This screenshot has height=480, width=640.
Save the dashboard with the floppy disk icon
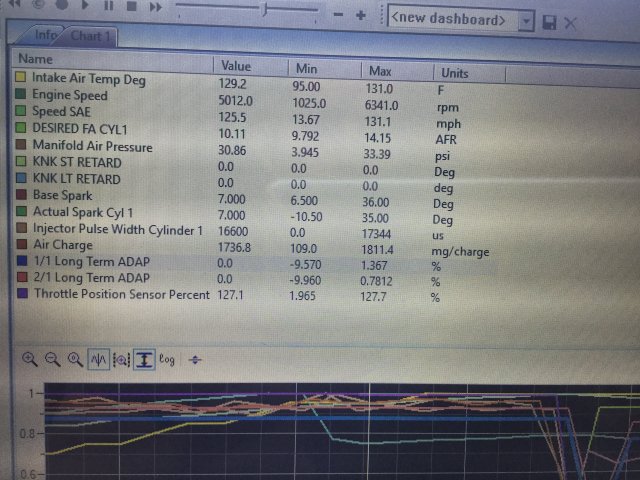(x=549, y=21)
